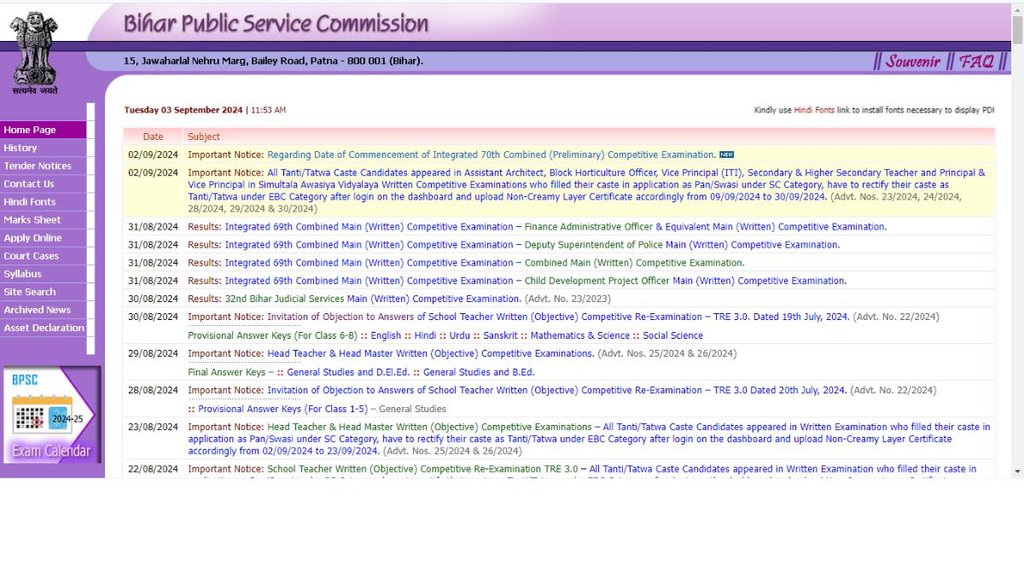Image resolution: width=1024 pixels, height=576 pixels.
Task: Open the FAQ link in header
Action: point(976,61)
